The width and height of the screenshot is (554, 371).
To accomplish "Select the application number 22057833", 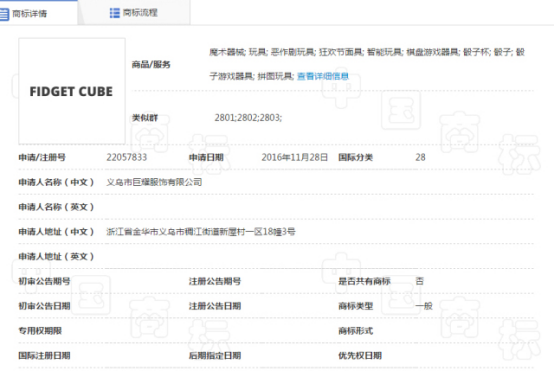I will [126, 157].
